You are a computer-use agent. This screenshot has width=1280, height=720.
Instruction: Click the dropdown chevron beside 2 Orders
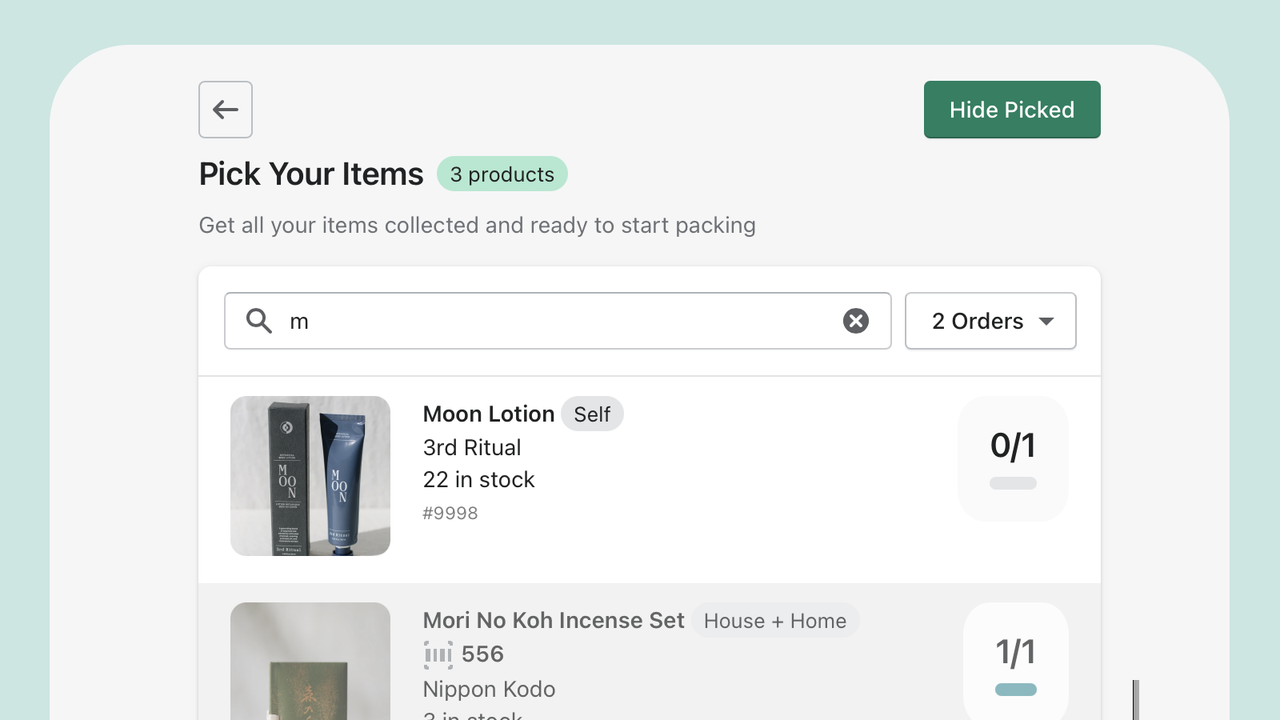[1046, 321]
